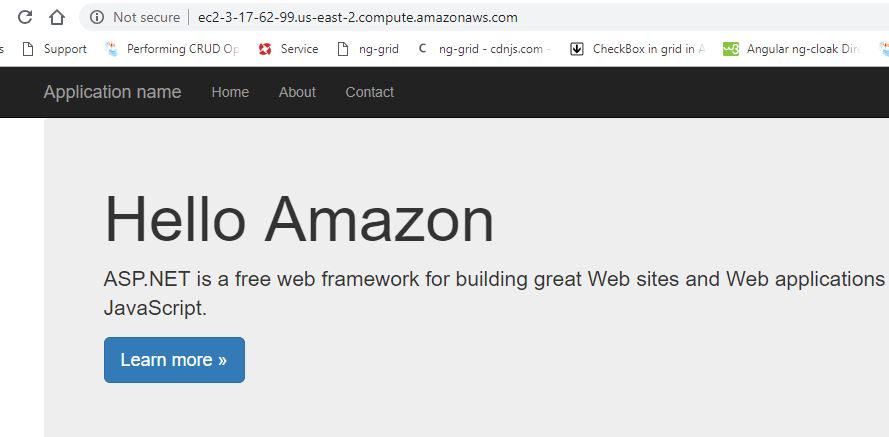The width and height of the screenshot is (889, 437).
Task: Focus the address bar URL text
Action: click(358, 18)
